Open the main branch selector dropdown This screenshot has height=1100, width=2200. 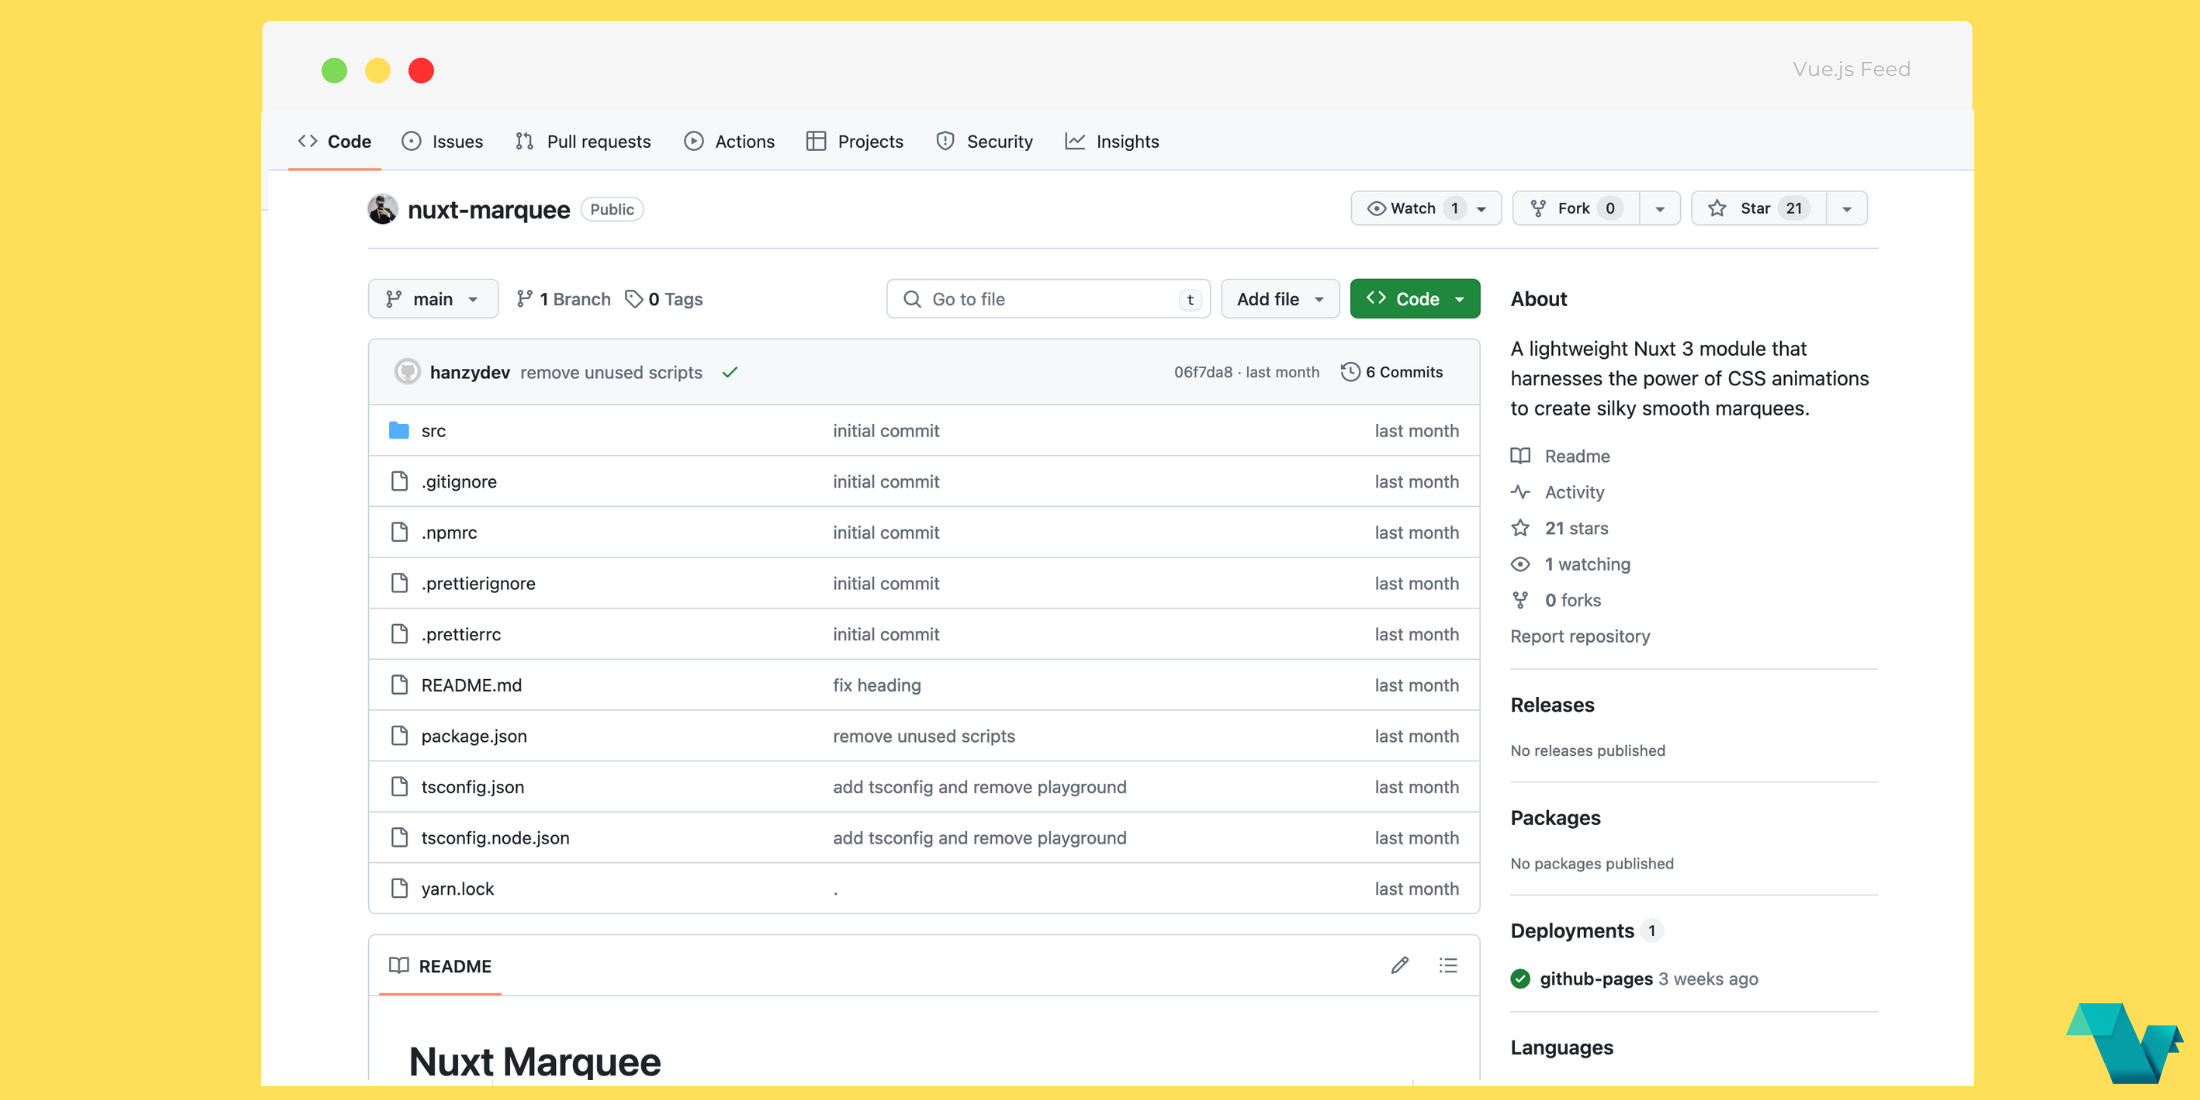[432, 298]
